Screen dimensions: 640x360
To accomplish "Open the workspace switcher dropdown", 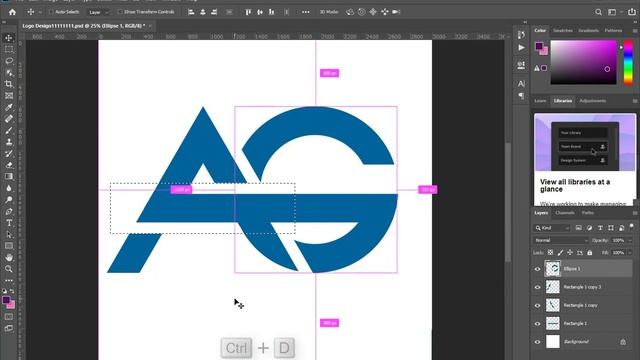I will [x=614, y=12].
